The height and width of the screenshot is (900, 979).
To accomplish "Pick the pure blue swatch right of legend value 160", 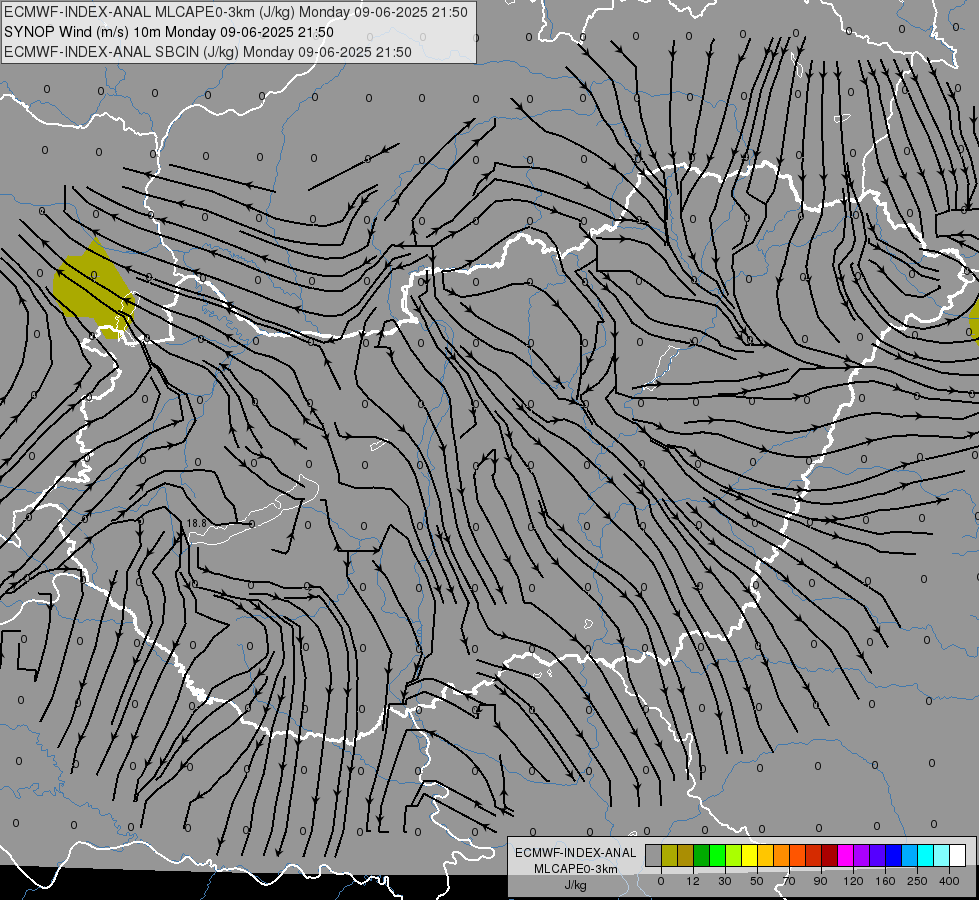I will tap(894, 855).
